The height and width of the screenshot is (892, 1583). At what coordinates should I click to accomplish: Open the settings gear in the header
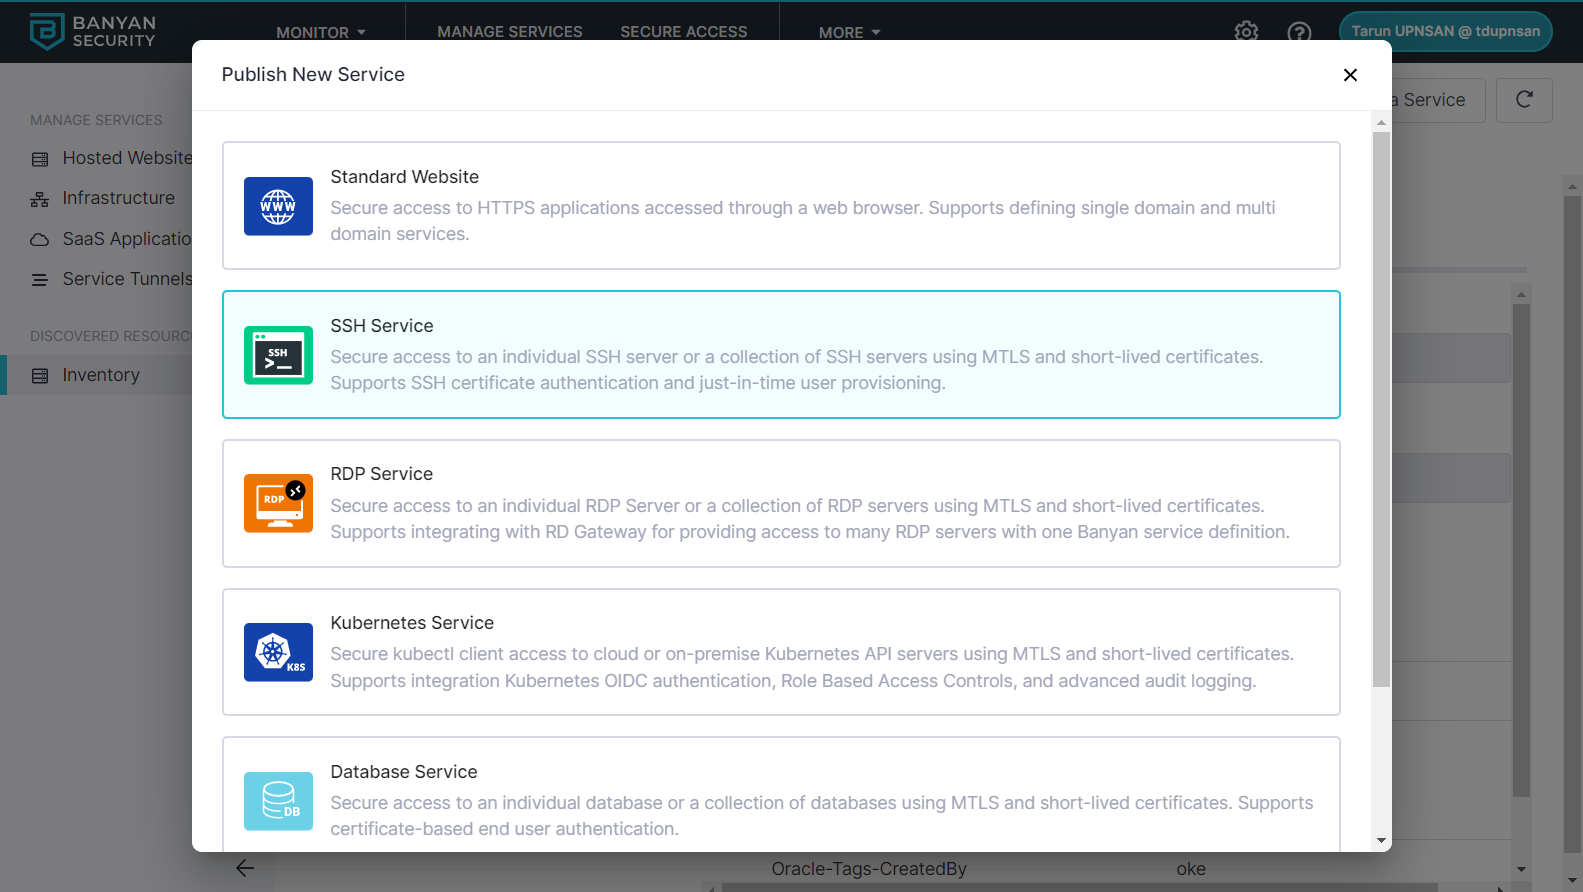[x=1246, y=32]
